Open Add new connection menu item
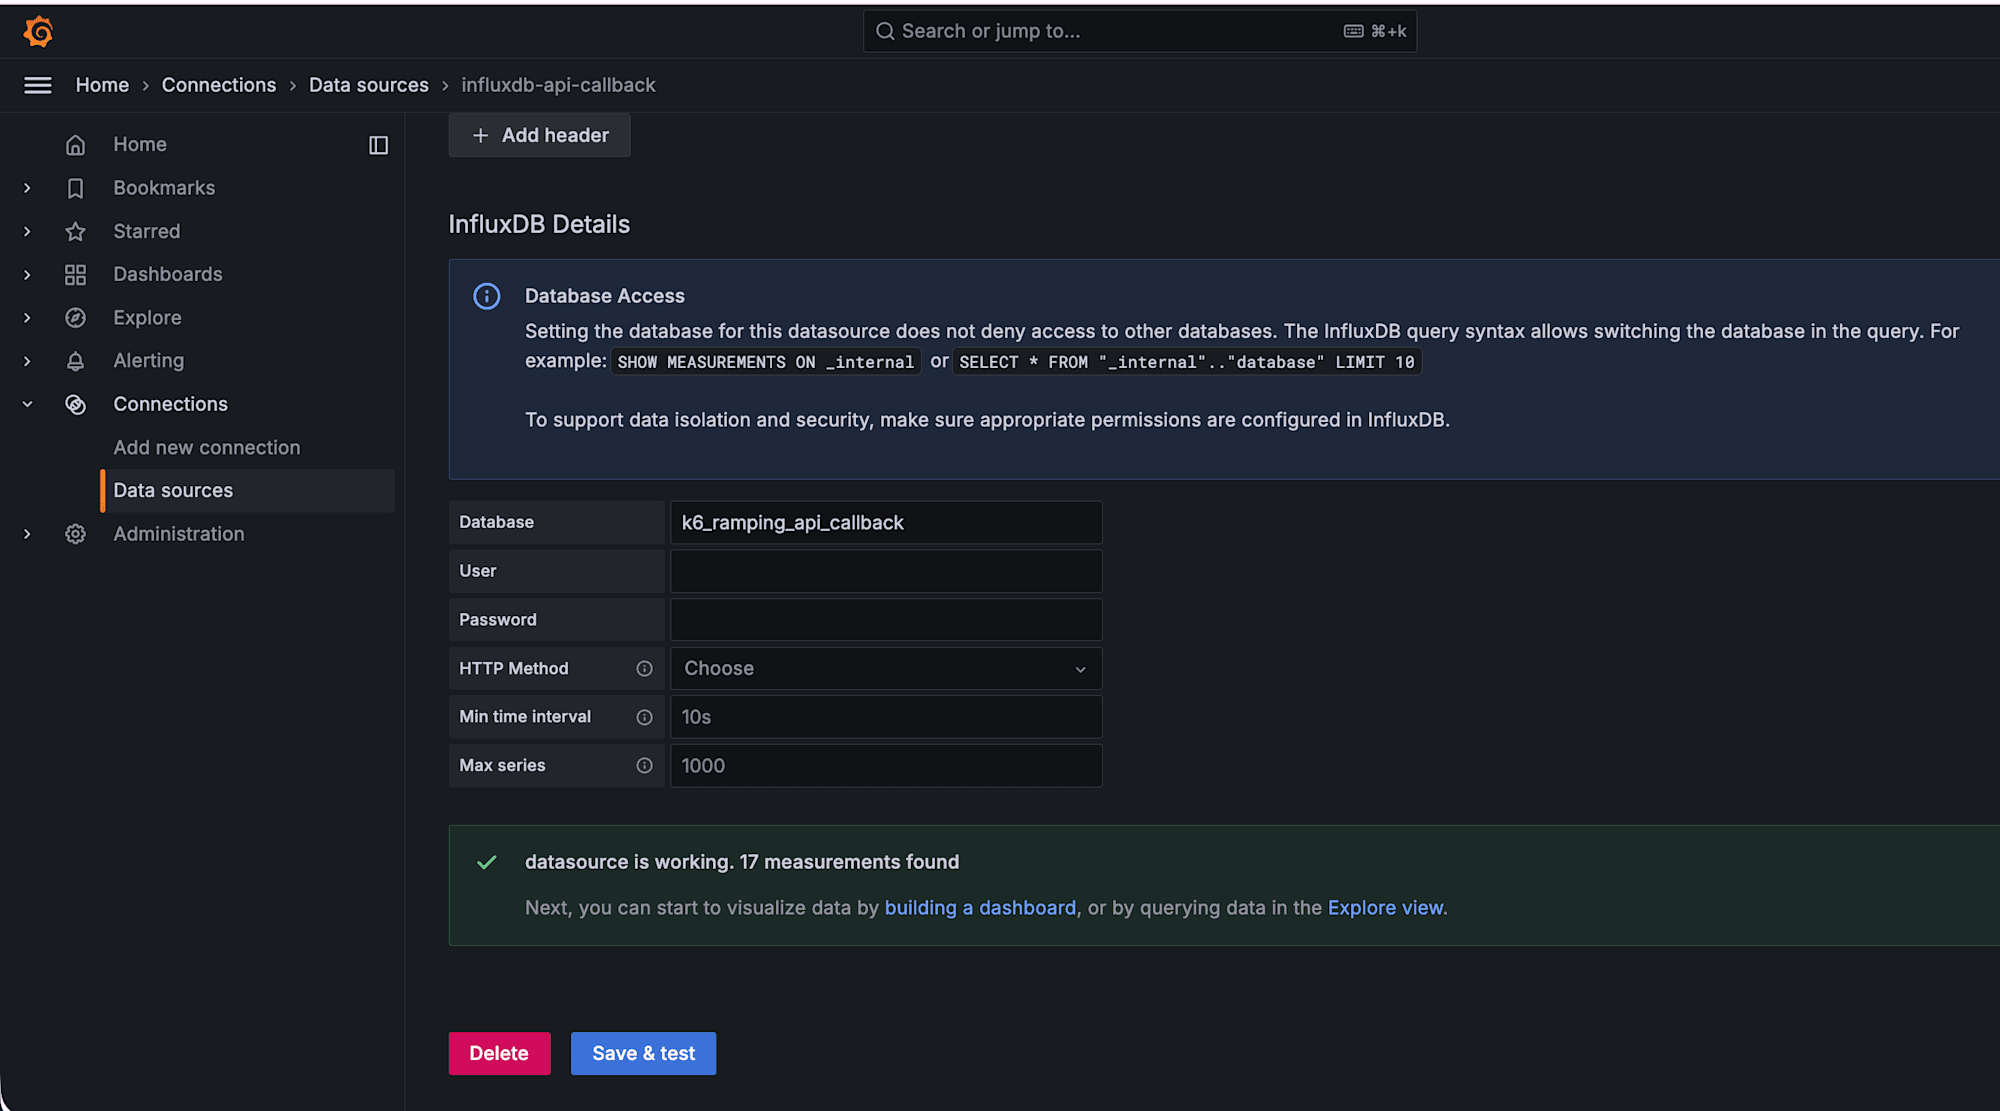 point(206,448)
